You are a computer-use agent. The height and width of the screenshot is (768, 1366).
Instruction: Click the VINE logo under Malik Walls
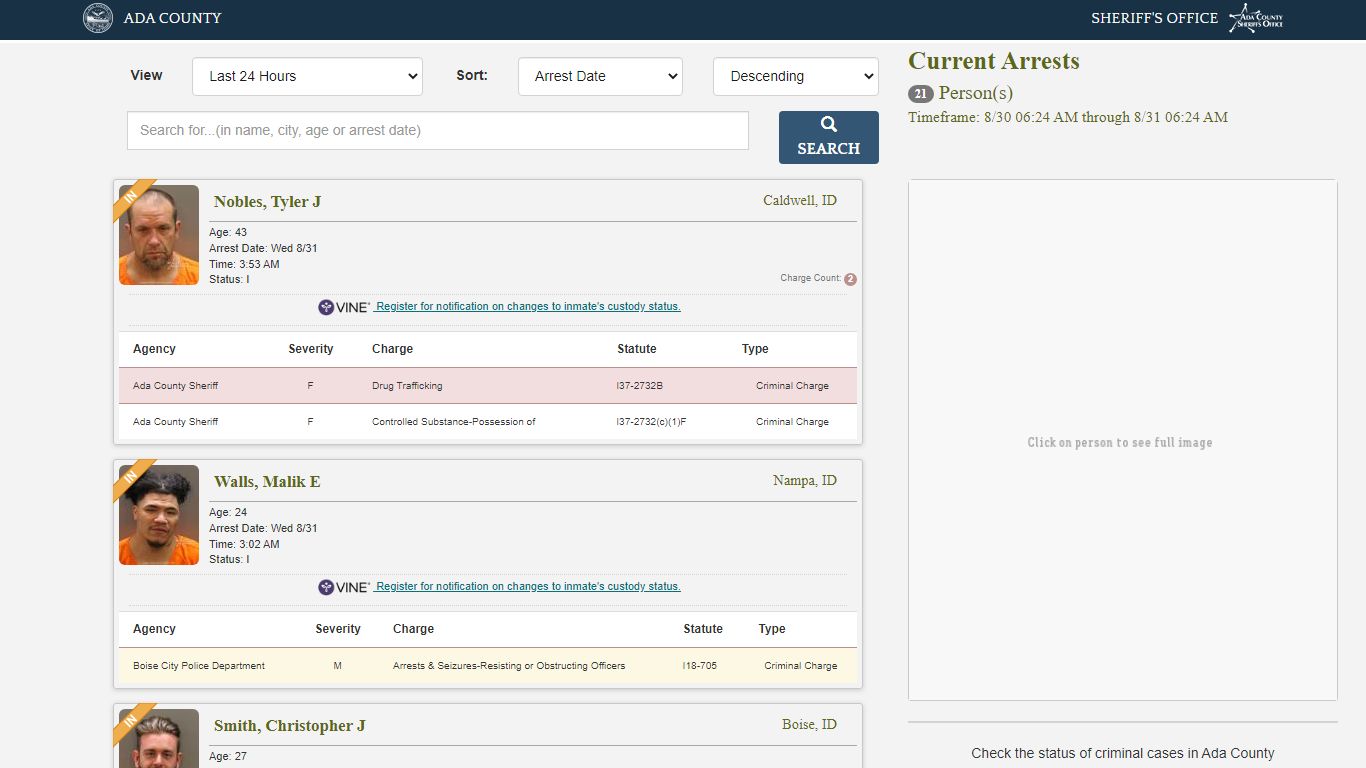click(344, 587)
